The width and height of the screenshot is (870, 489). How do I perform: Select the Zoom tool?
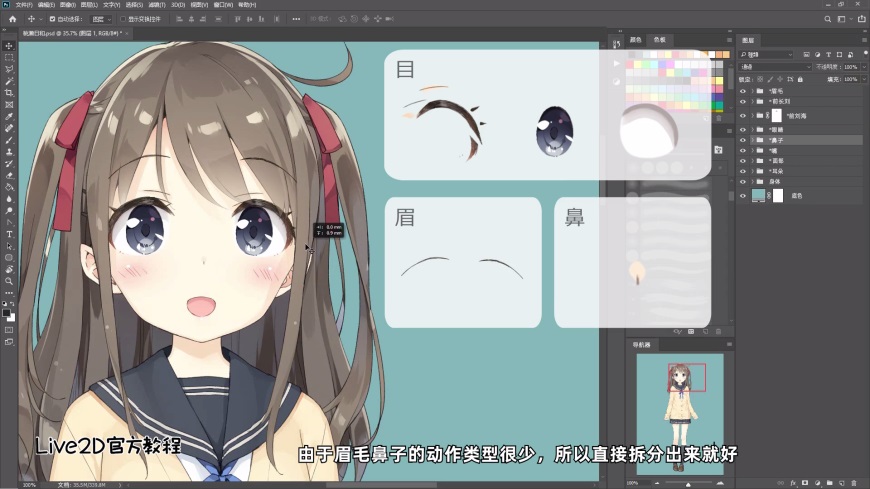coord(9,281)
